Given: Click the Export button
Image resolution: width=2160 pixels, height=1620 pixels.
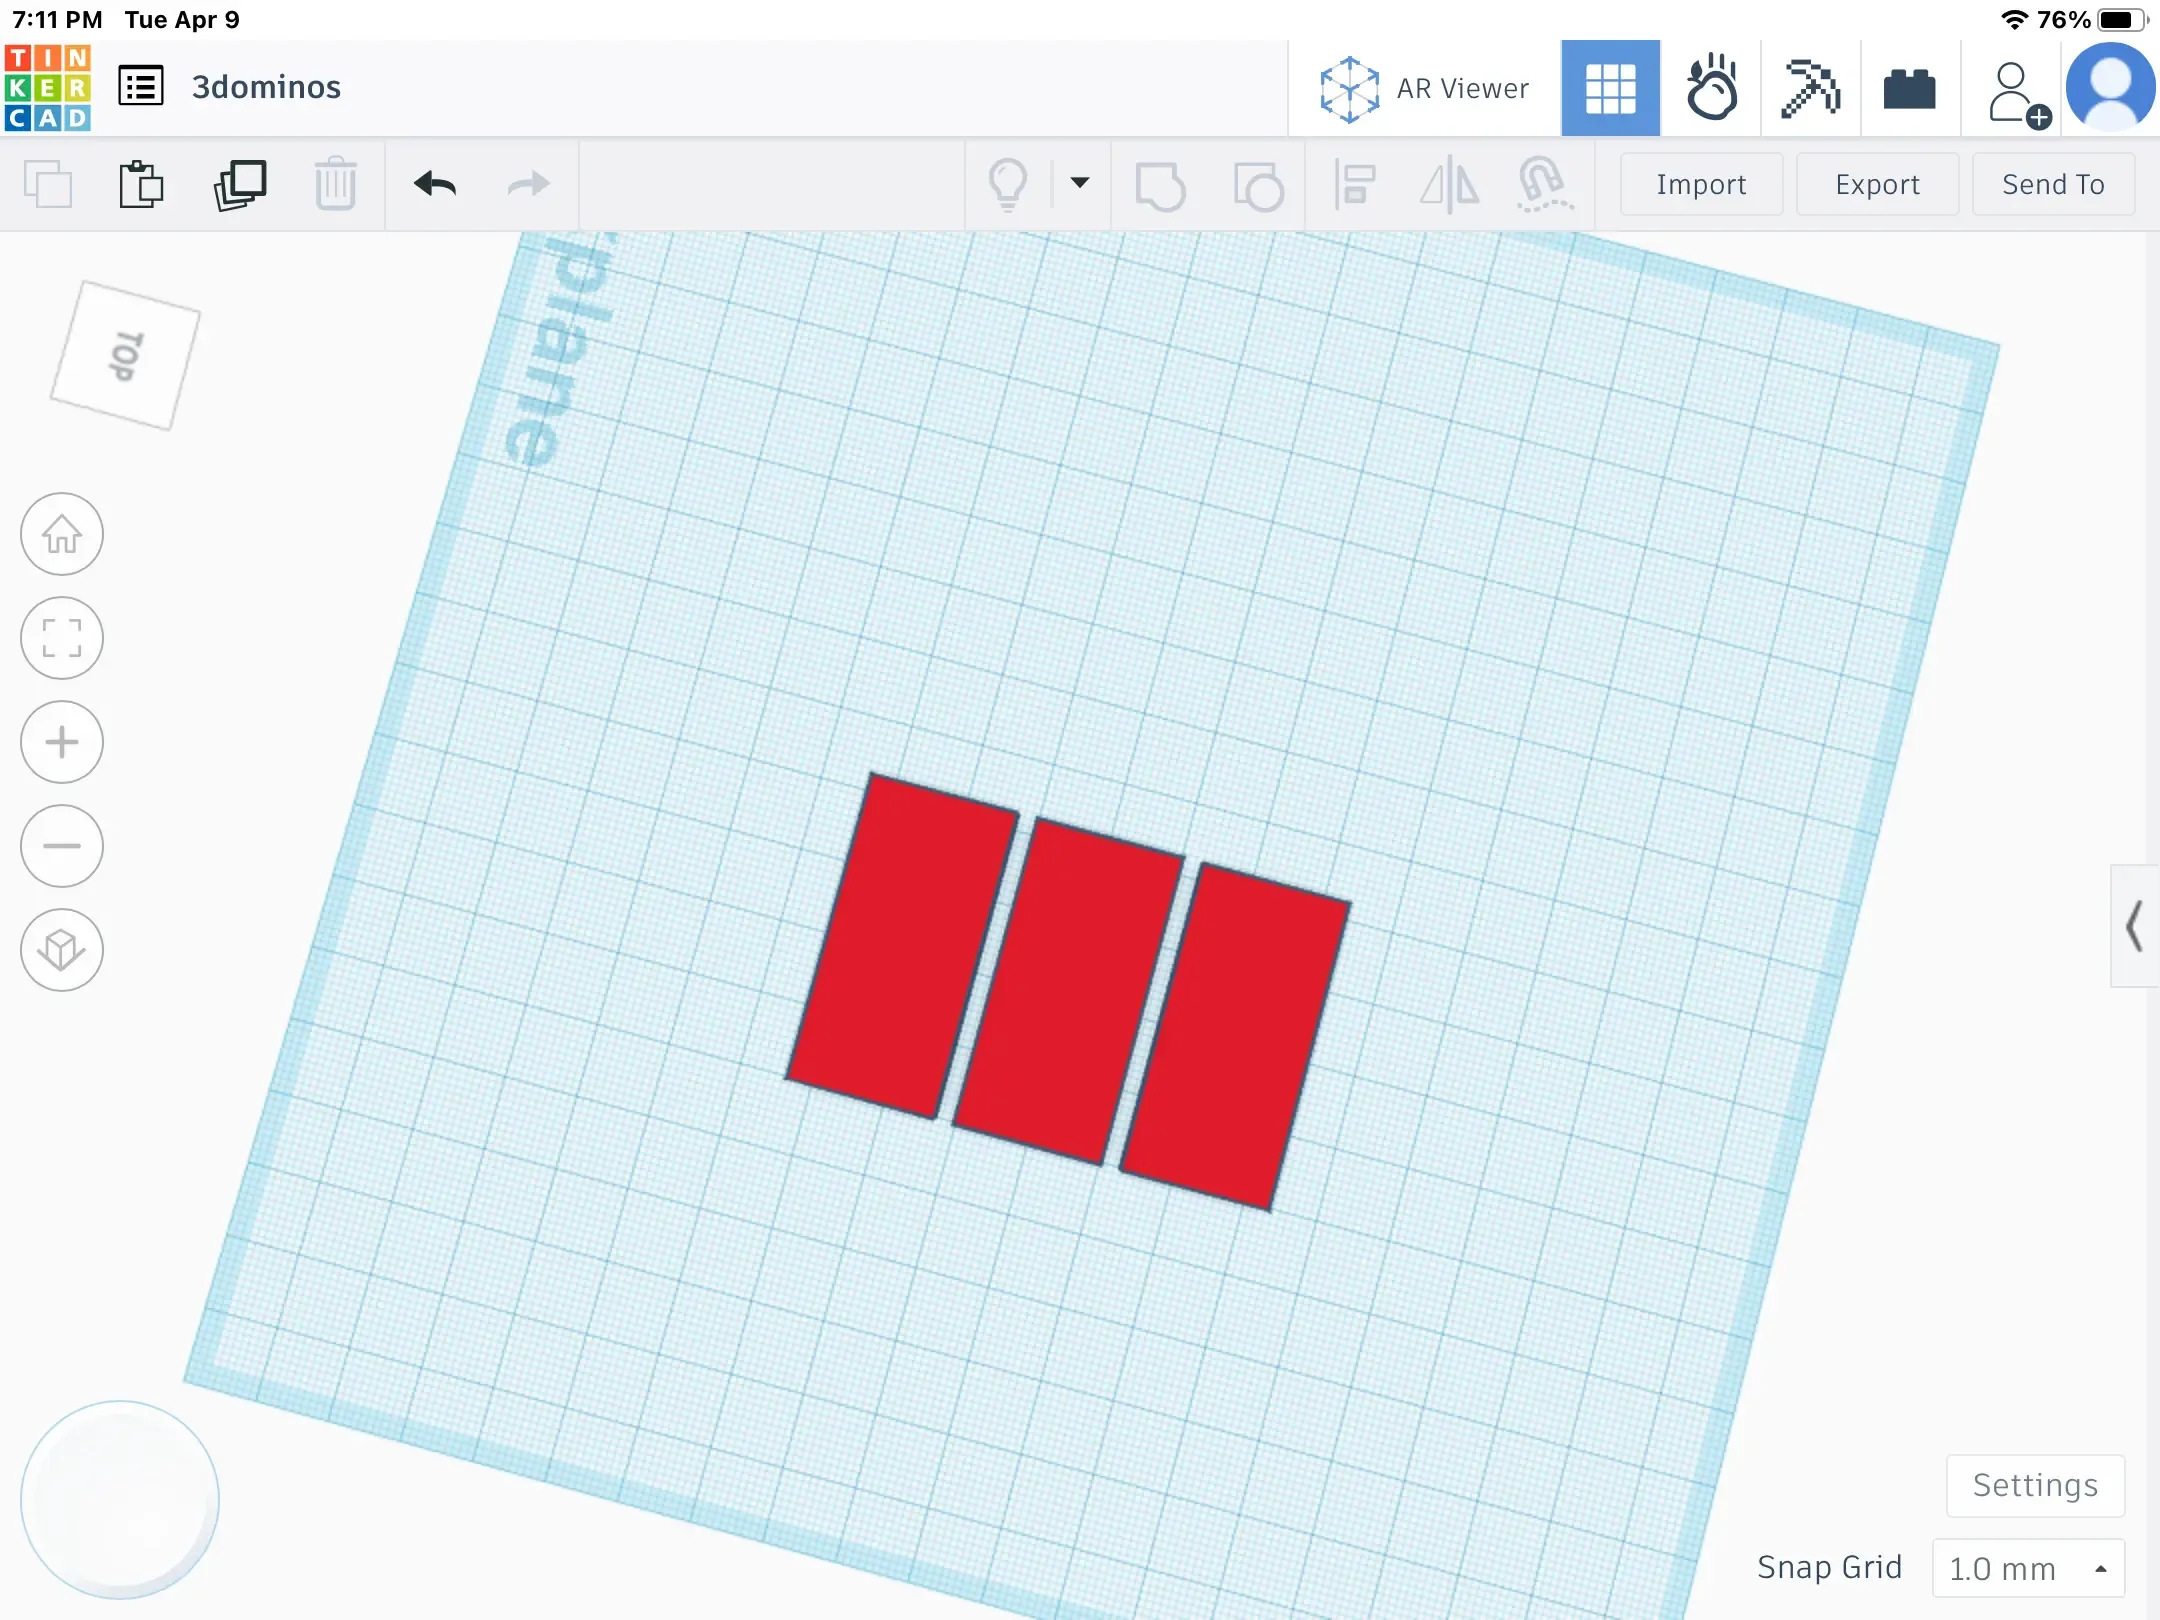Looking at the screenshot, I should [x=1874, y=184].
